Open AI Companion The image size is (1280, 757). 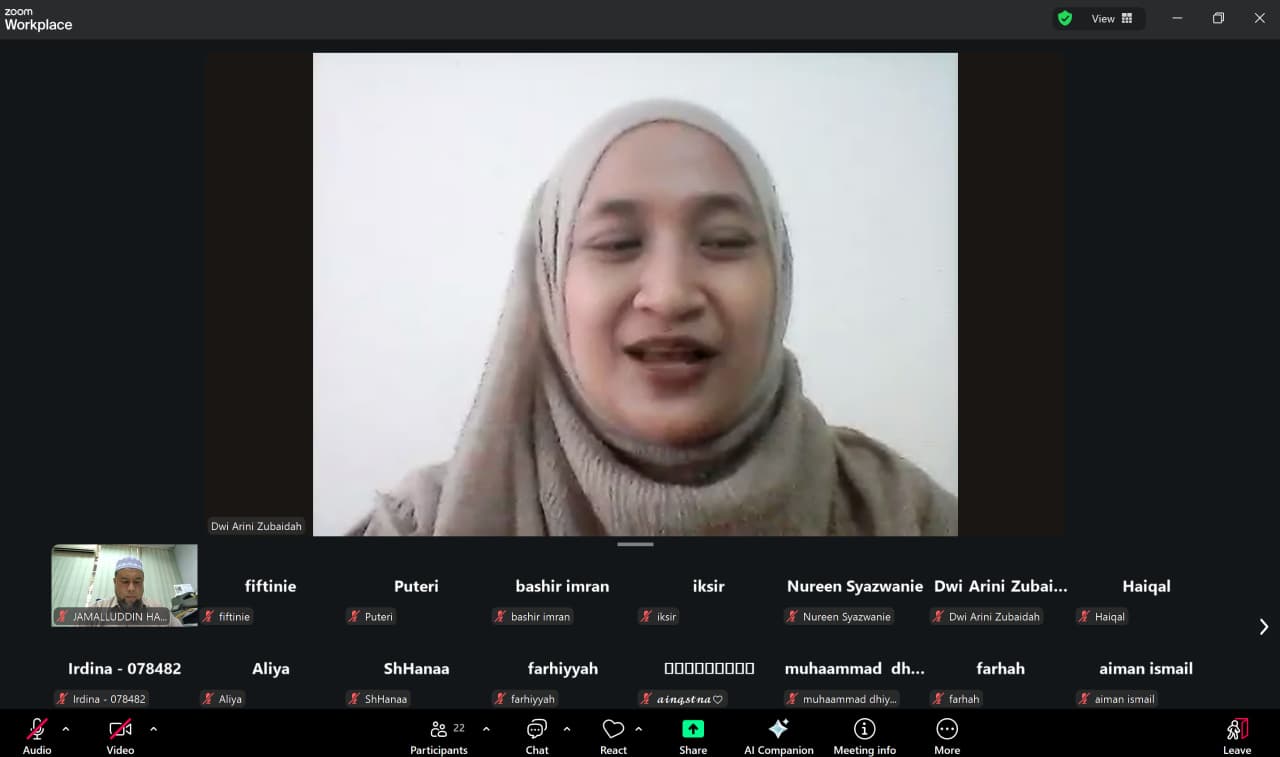click(x=779, y=735)
